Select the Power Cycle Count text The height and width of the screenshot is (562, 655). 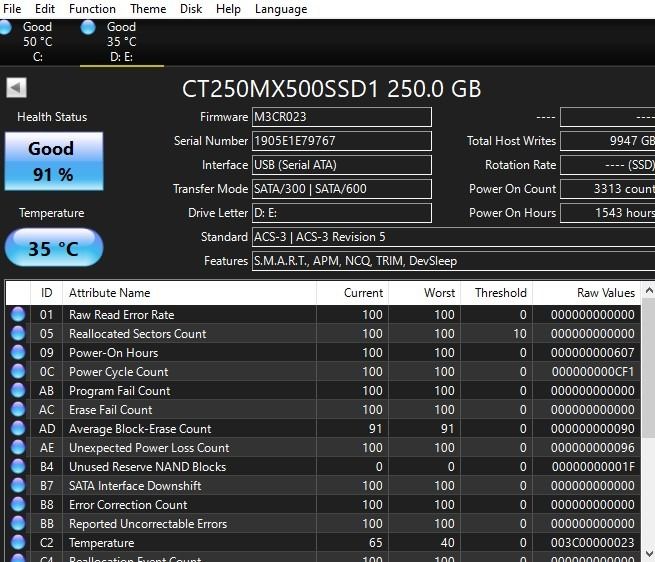[119, 372]
